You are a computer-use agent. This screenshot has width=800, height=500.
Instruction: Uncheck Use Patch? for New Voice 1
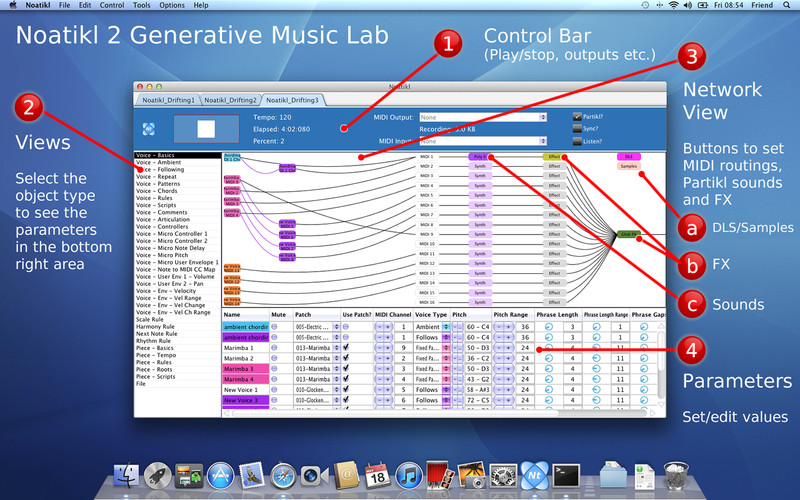[346, 389]
